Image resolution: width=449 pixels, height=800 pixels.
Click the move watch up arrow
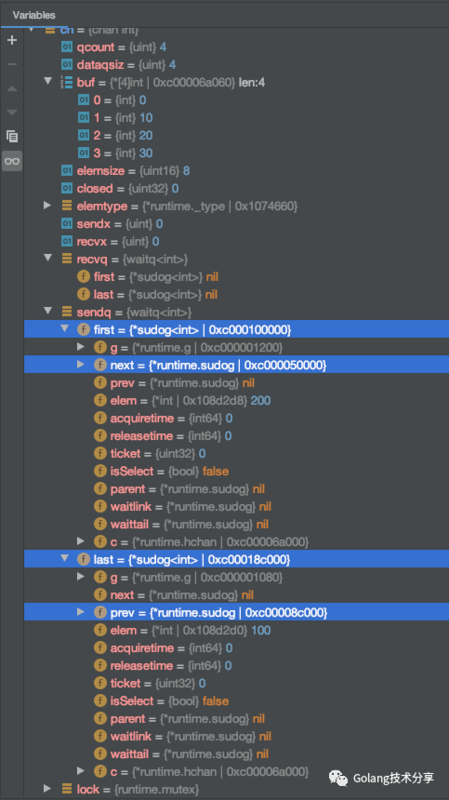12,89
